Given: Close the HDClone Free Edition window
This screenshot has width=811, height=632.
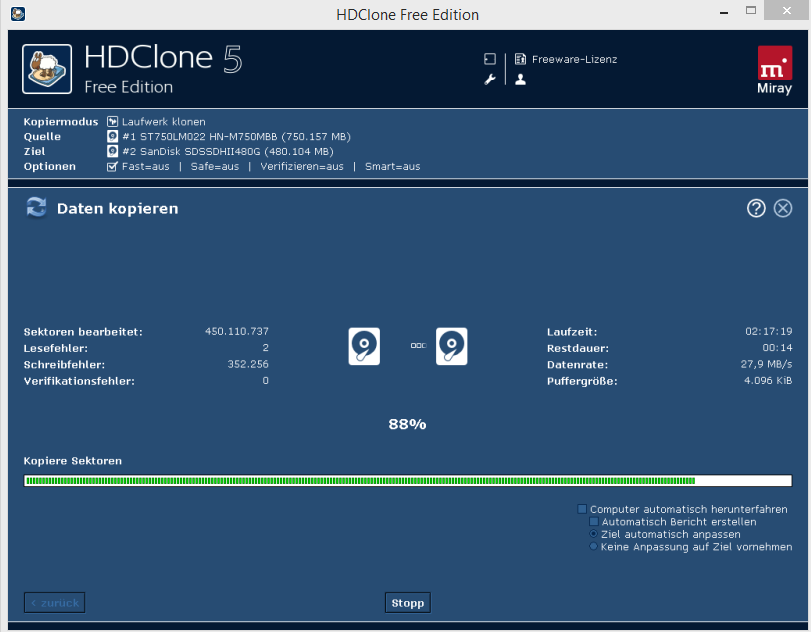Looking at the screenshot, I should (787, 10).
